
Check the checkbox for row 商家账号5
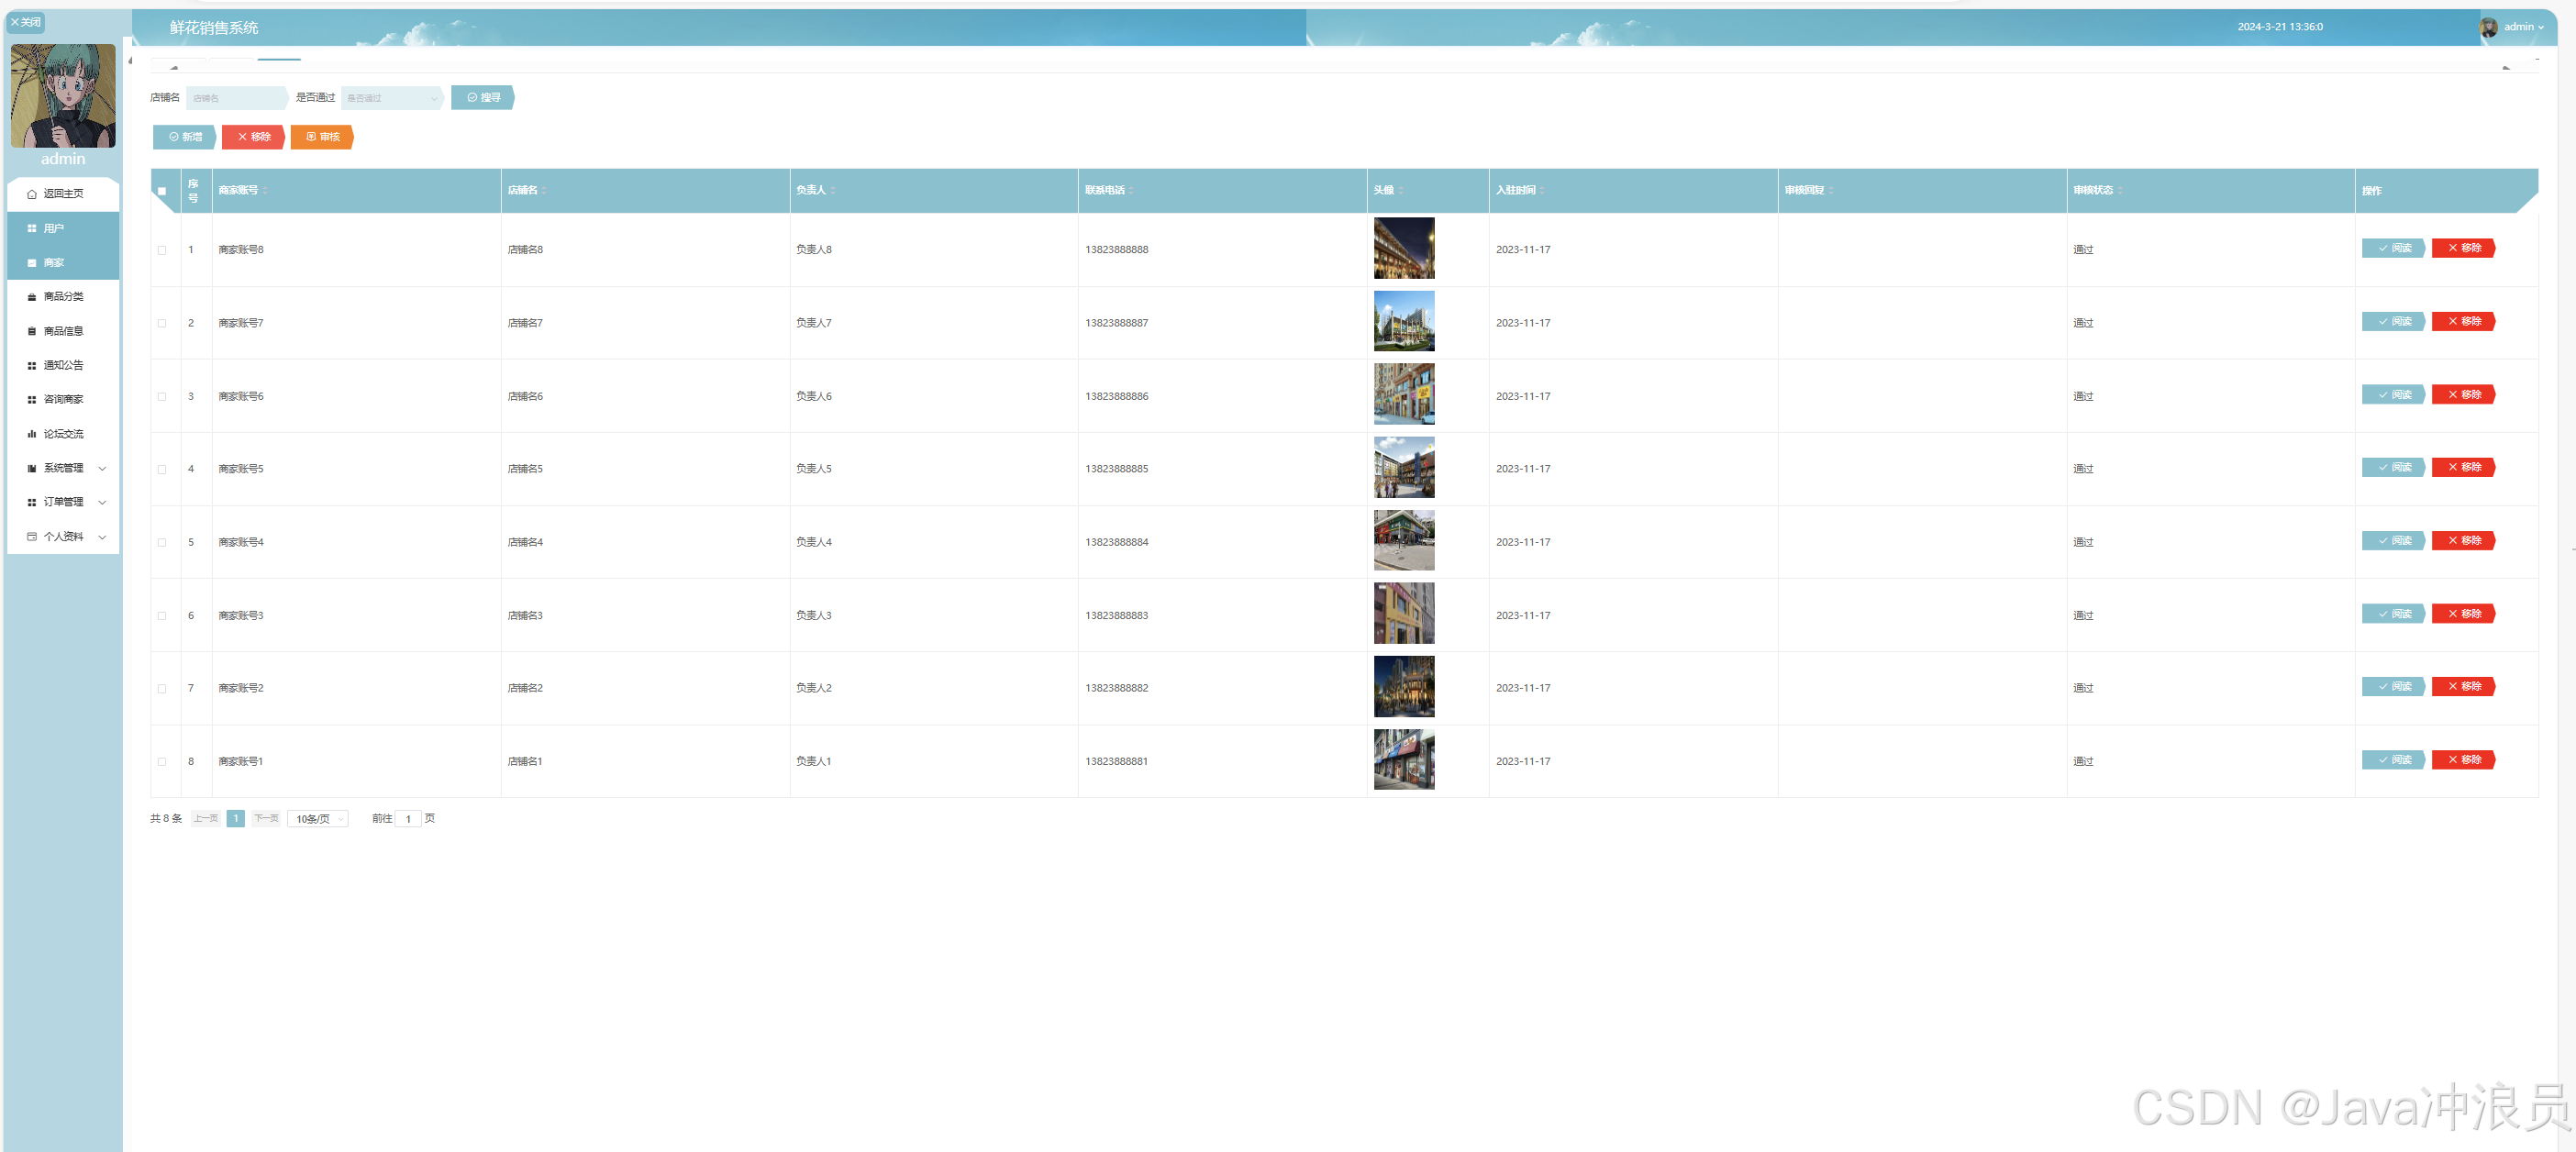click(162, 469)
